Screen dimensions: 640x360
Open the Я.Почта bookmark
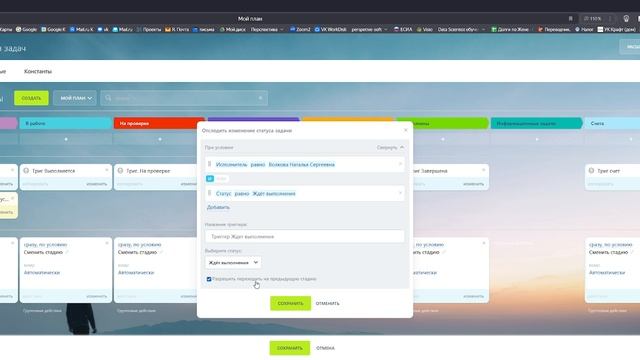pos(177,29)
